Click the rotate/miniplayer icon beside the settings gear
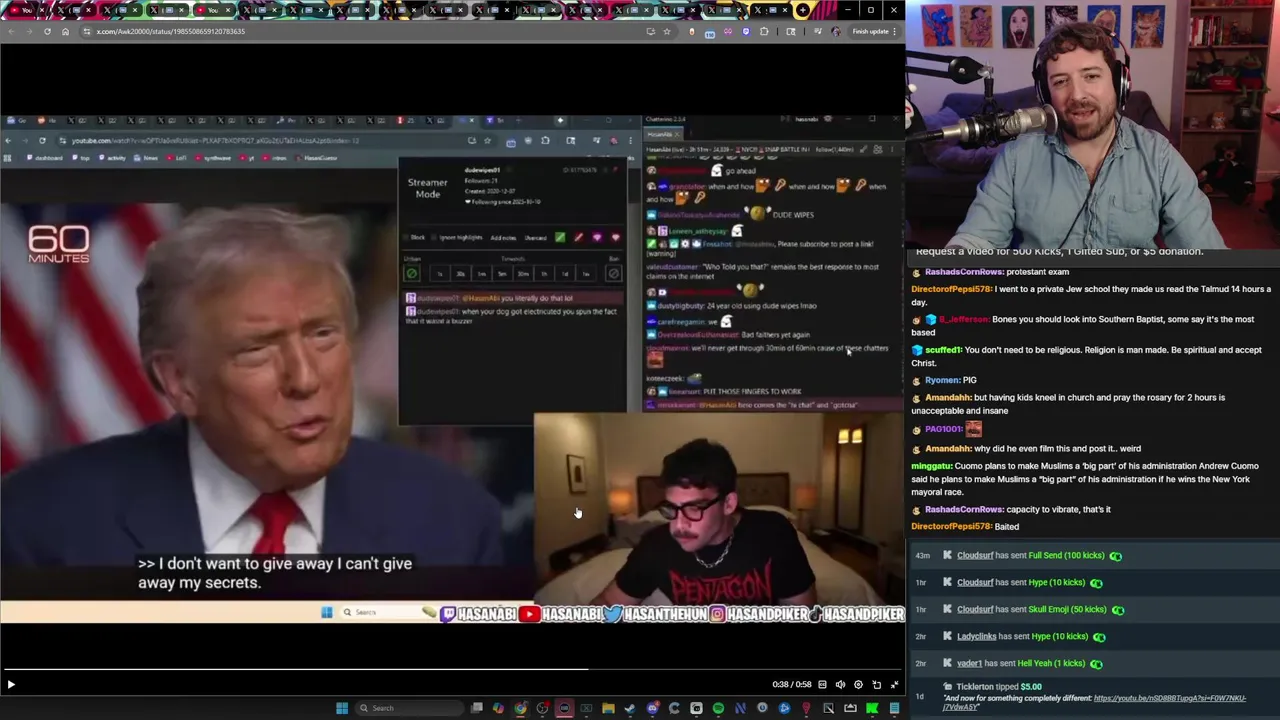This screenshot has width=1280, height=720. (877, 684)
